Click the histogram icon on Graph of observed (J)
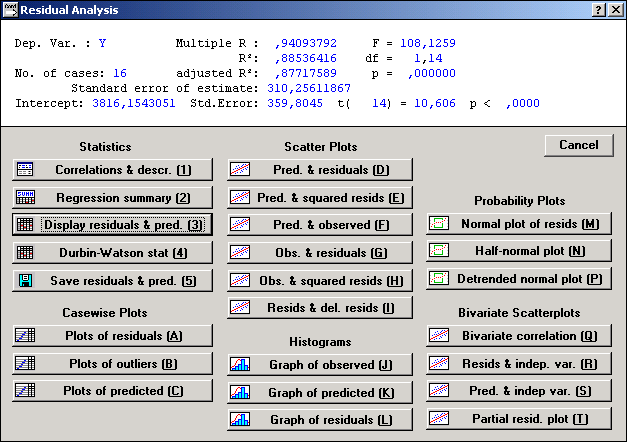This screenshot has height=442, width=627. [x=240, y=364]
